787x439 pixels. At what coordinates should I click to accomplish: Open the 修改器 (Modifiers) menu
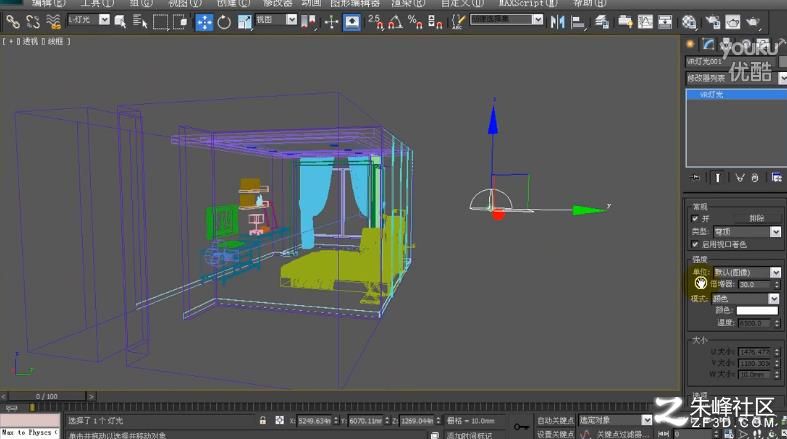click(278, 3)
